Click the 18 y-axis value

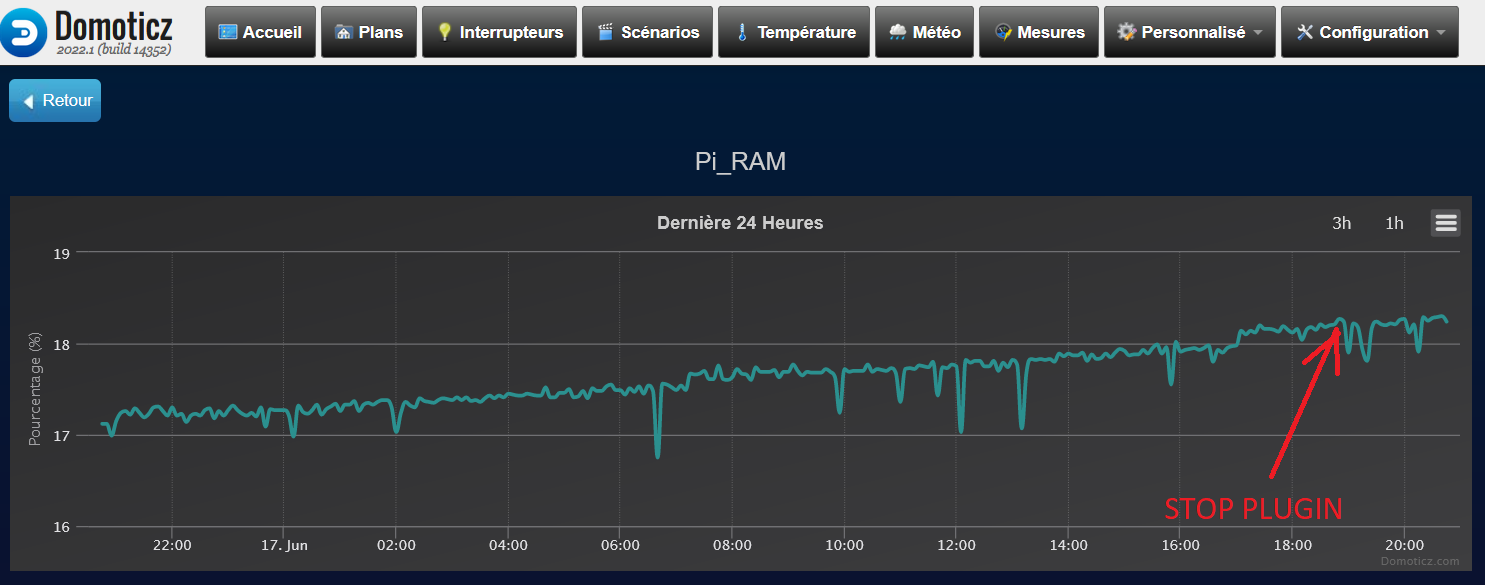coord(60,344)
